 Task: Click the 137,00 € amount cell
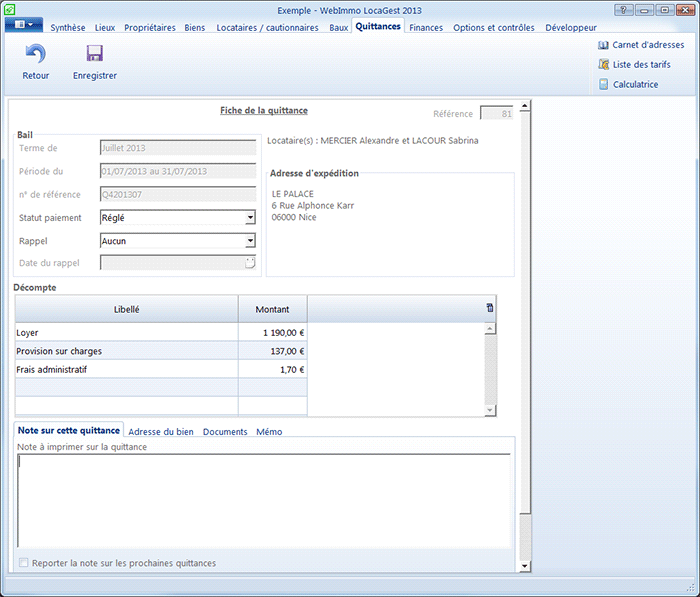(272, 351)
